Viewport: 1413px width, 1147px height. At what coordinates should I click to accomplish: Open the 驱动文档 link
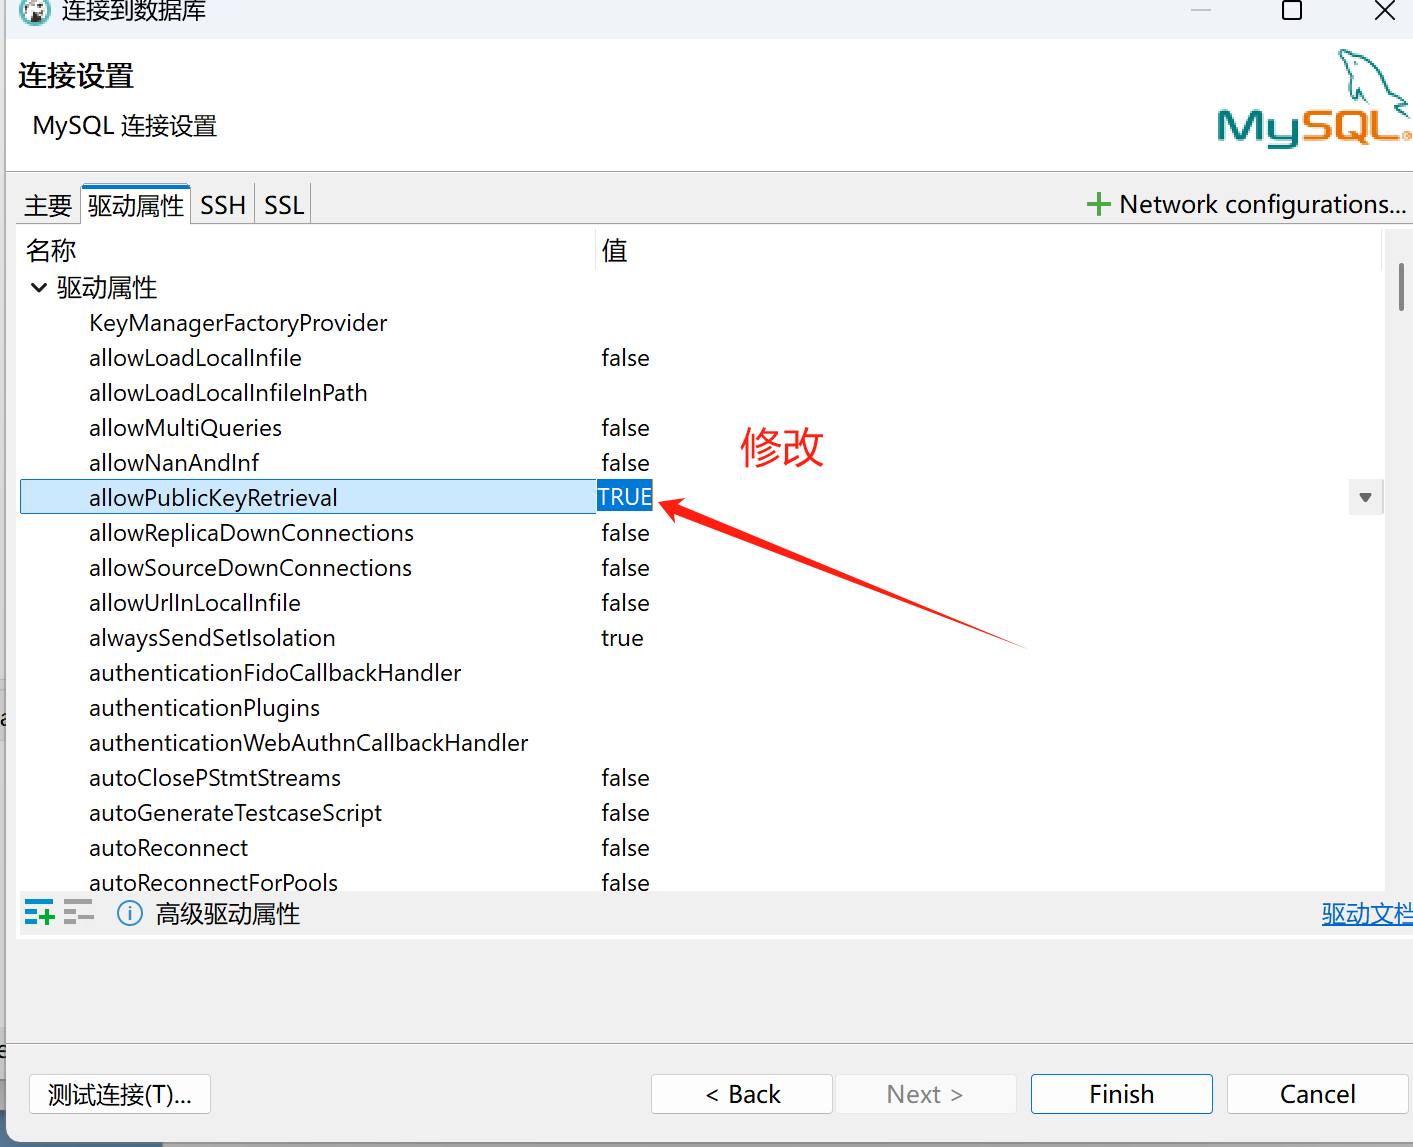(x=1366, y=913)
